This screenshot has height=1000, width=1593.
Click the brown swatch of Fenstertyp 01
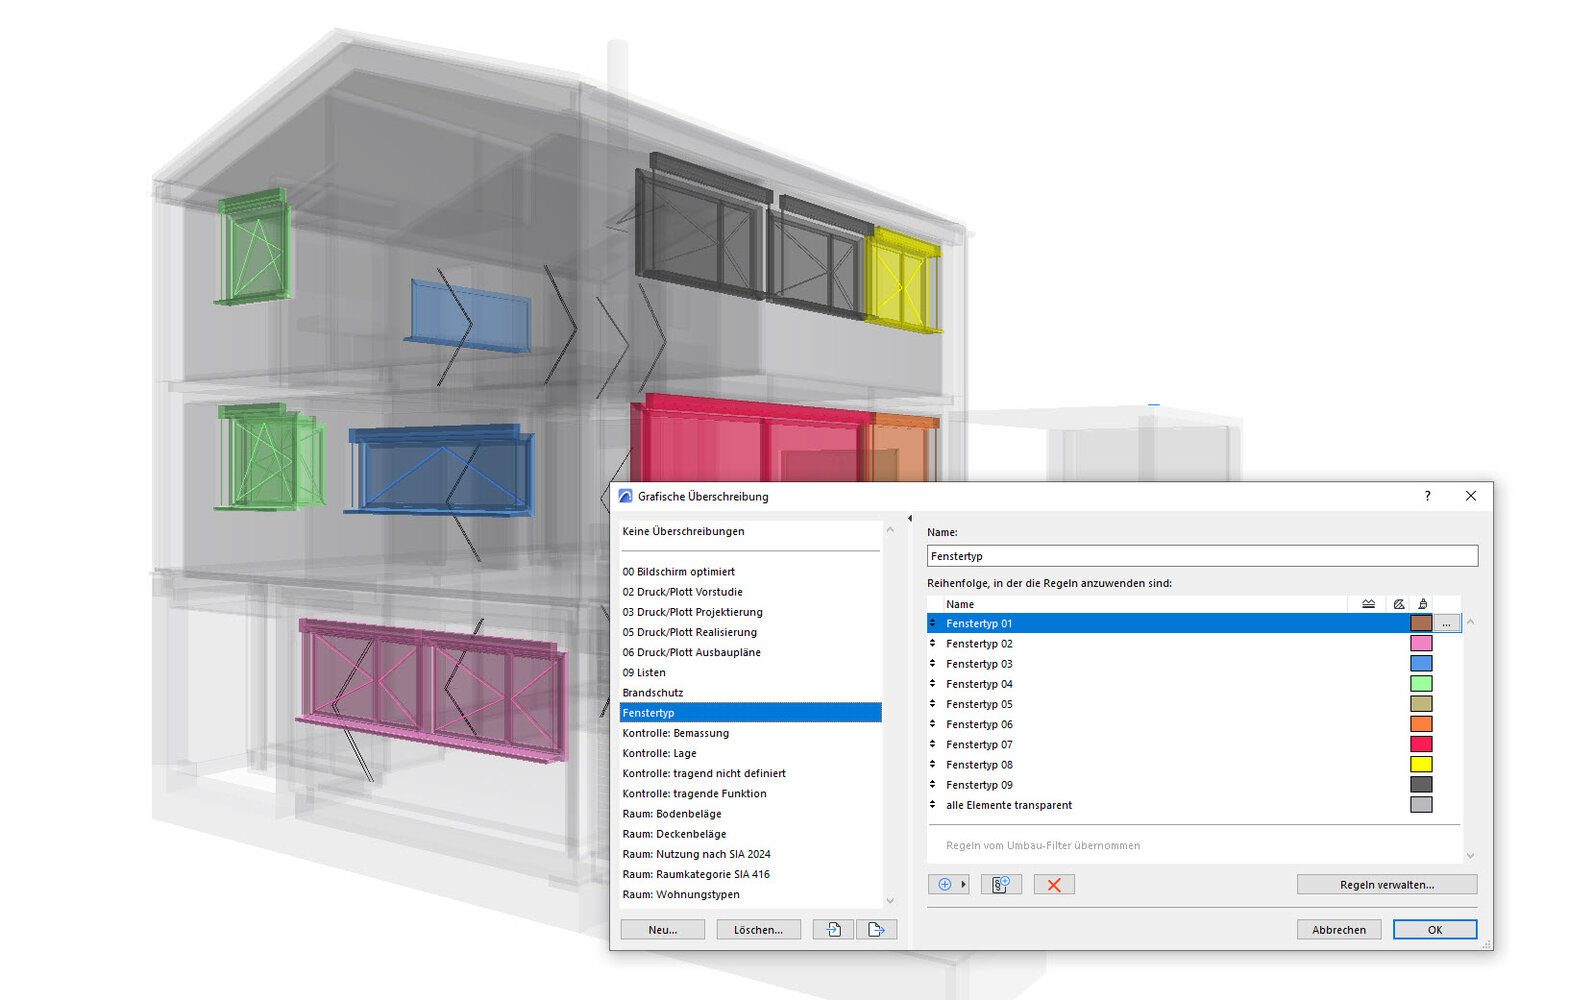1421,623
